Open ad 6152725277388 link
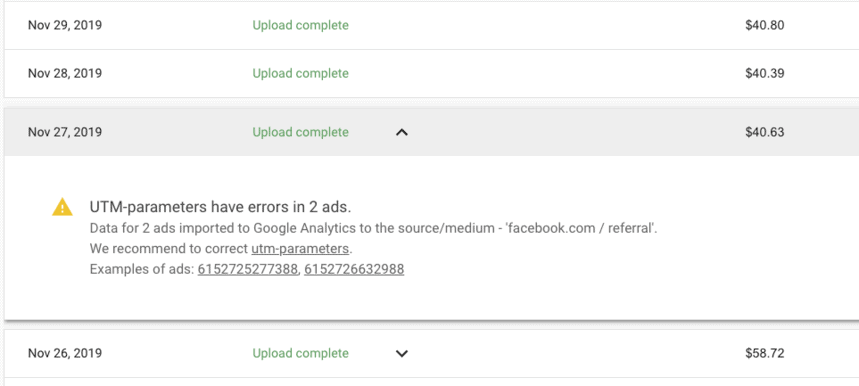 pos(247,269)
